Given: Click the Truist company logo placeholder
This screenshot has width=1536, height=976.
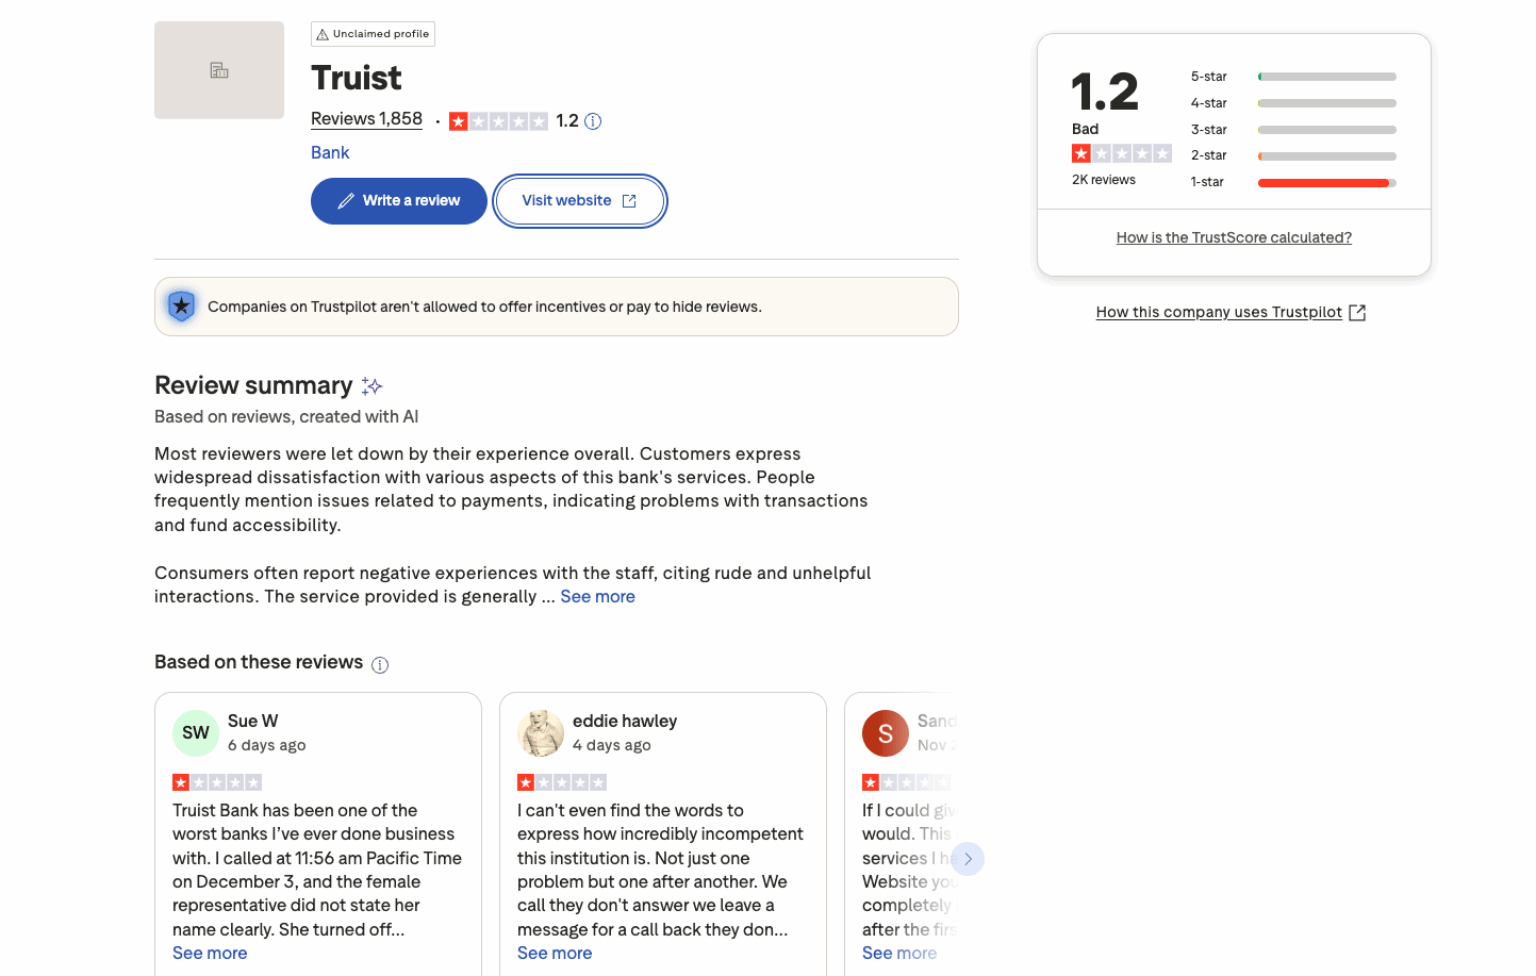Looking at the screenshot, I should click(219, 70).
